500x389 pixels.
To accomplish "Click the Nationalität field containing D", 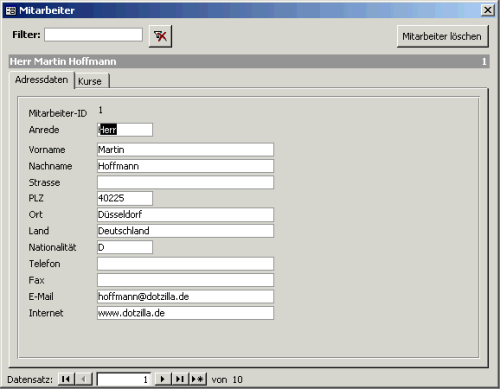I will pyautogui.click(x=125, y=247).
